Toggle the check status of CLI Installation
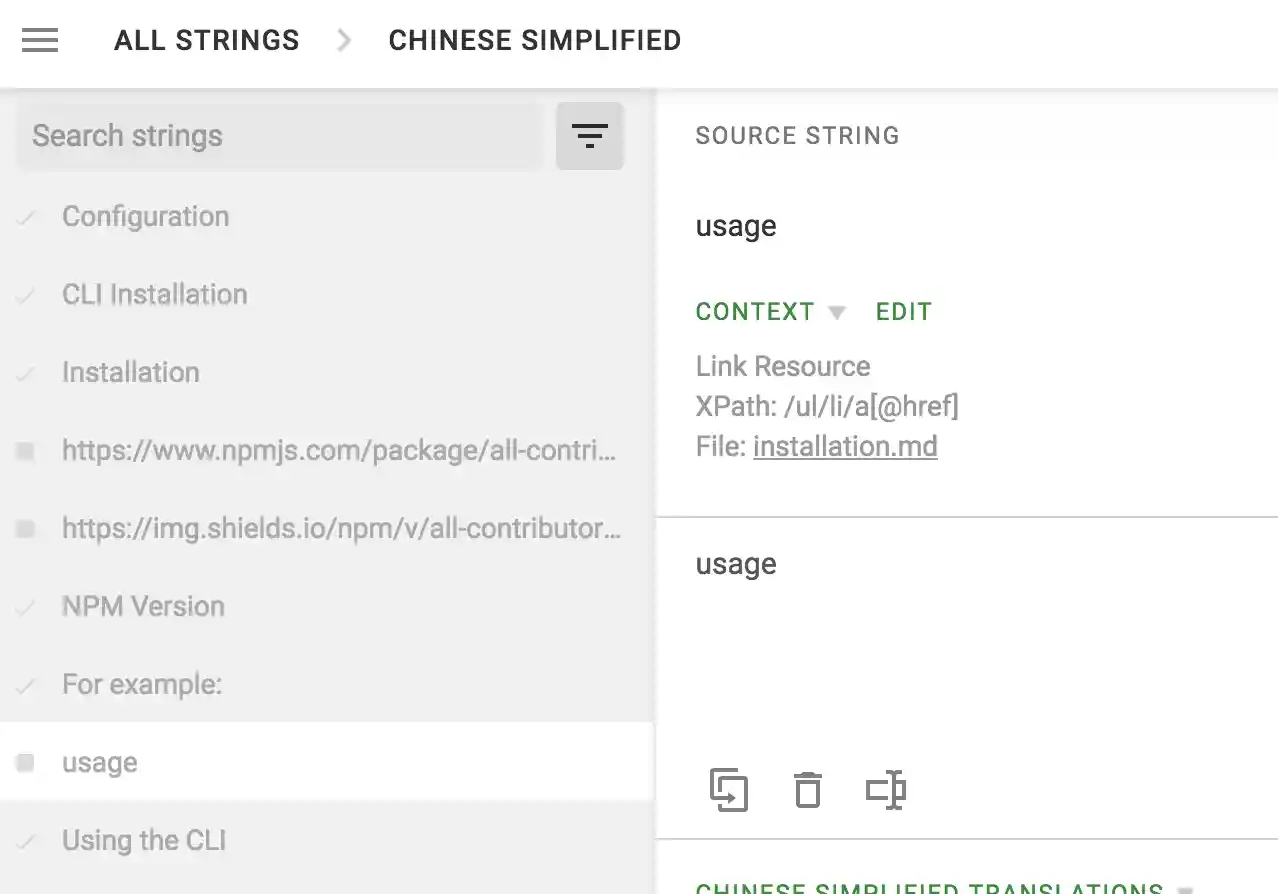 (25, 294)
